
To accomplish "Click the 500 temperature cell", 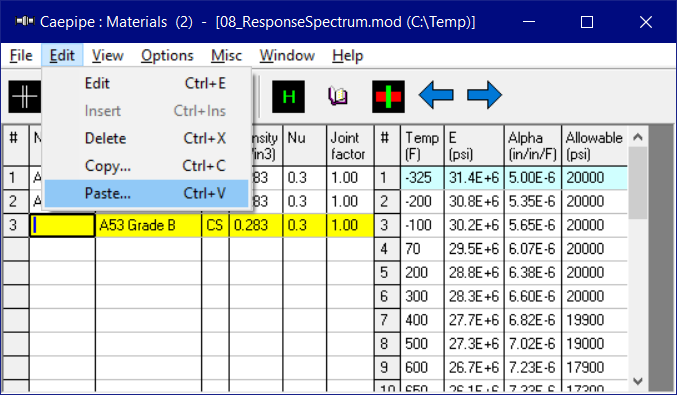I will tap(422, 344).
